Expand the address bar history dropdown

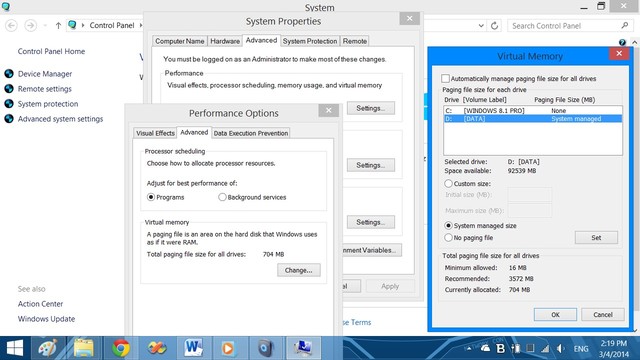pyautogui.click(x=481, y=26)
